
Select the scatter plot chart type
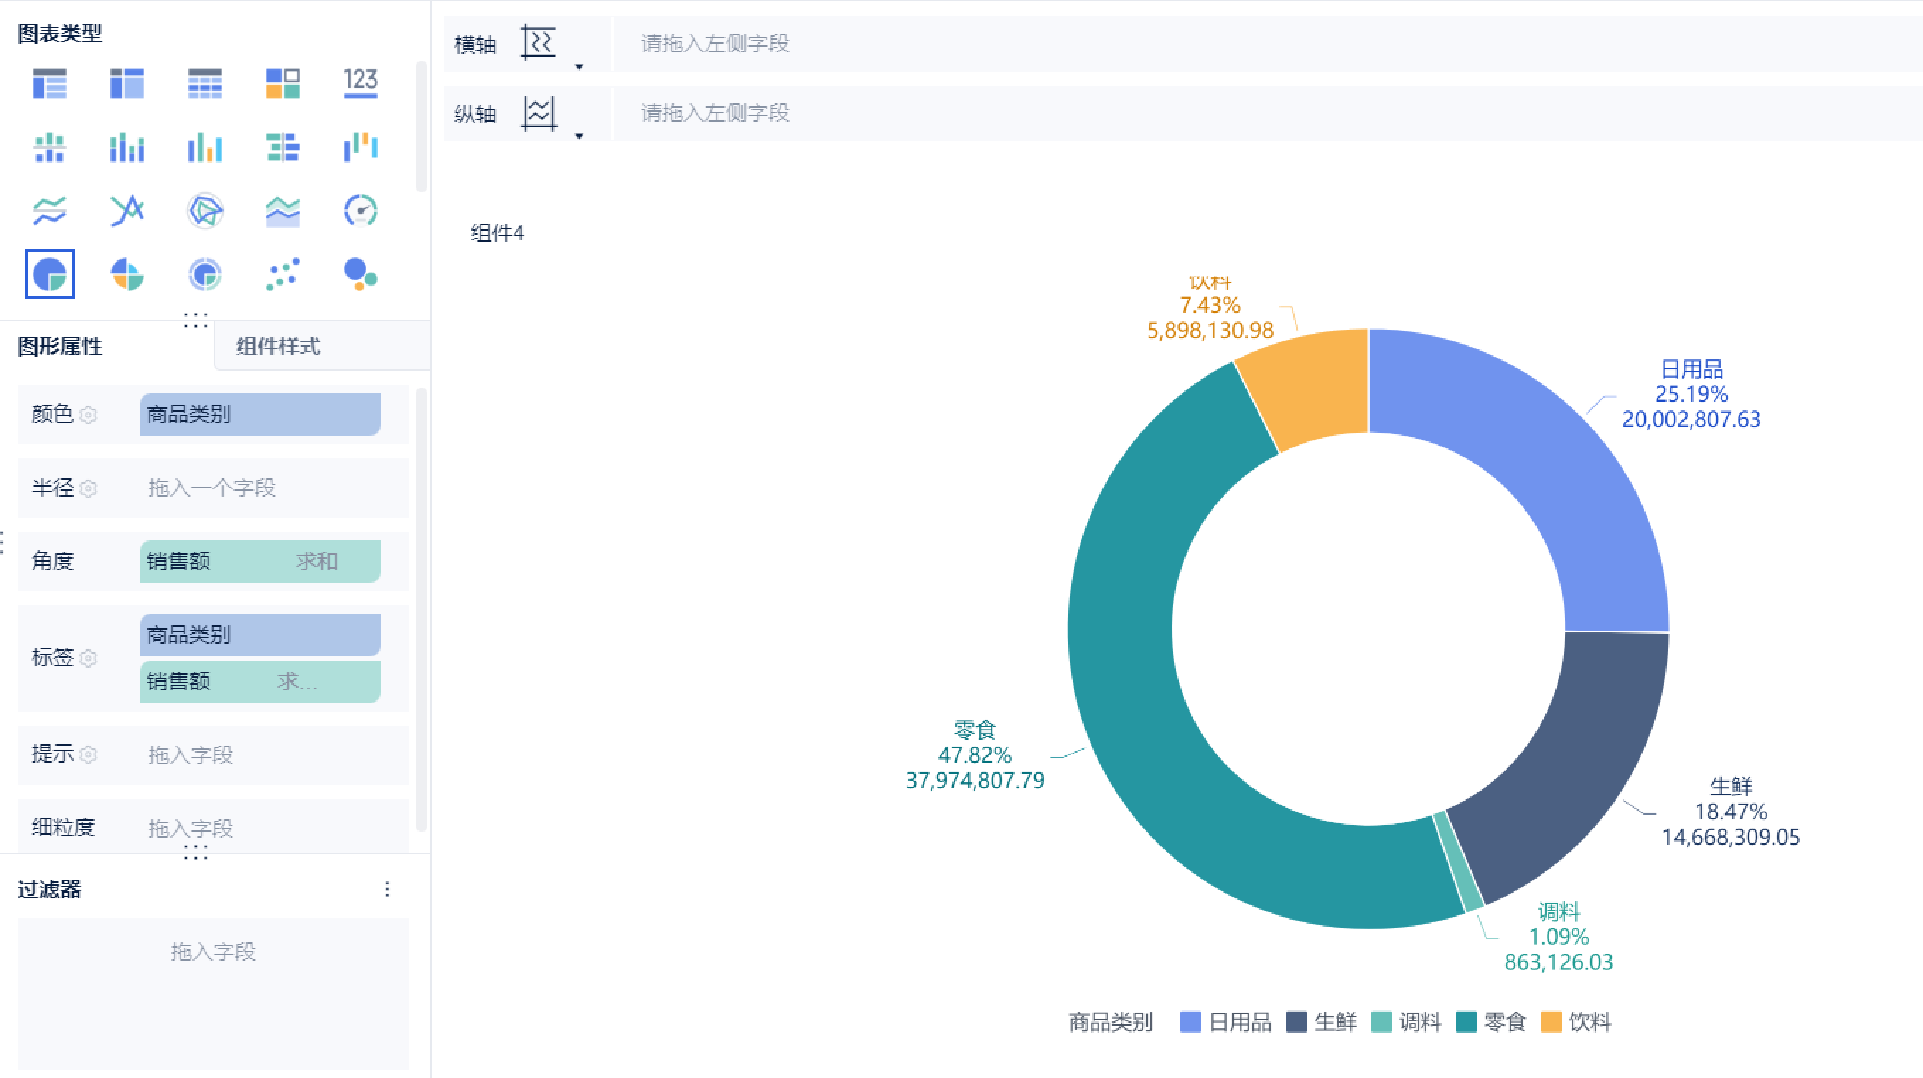283,274
